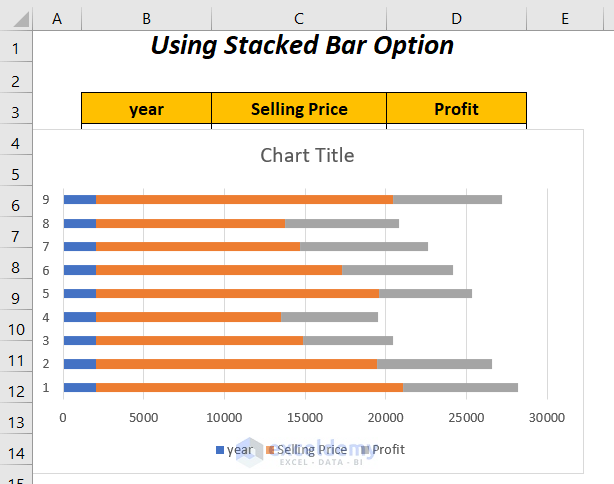The image size is (614, 484).
Task: Select column B header
Action: coord(147,17)
